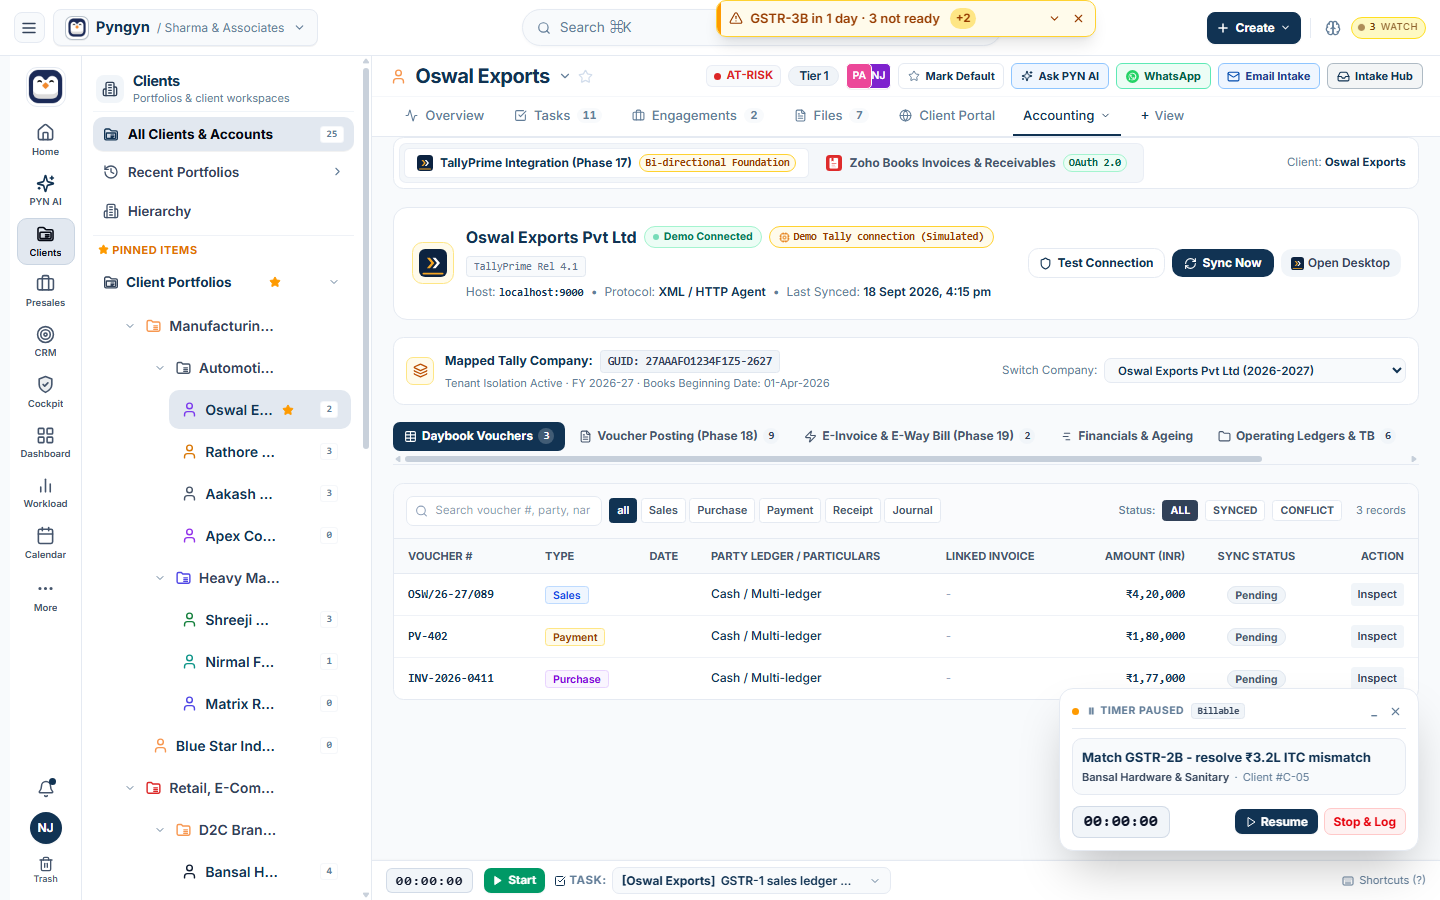Set status filter to SYNCED
The height and width of the screenshot is (900, 1440).
click(x=1235, y=510)
